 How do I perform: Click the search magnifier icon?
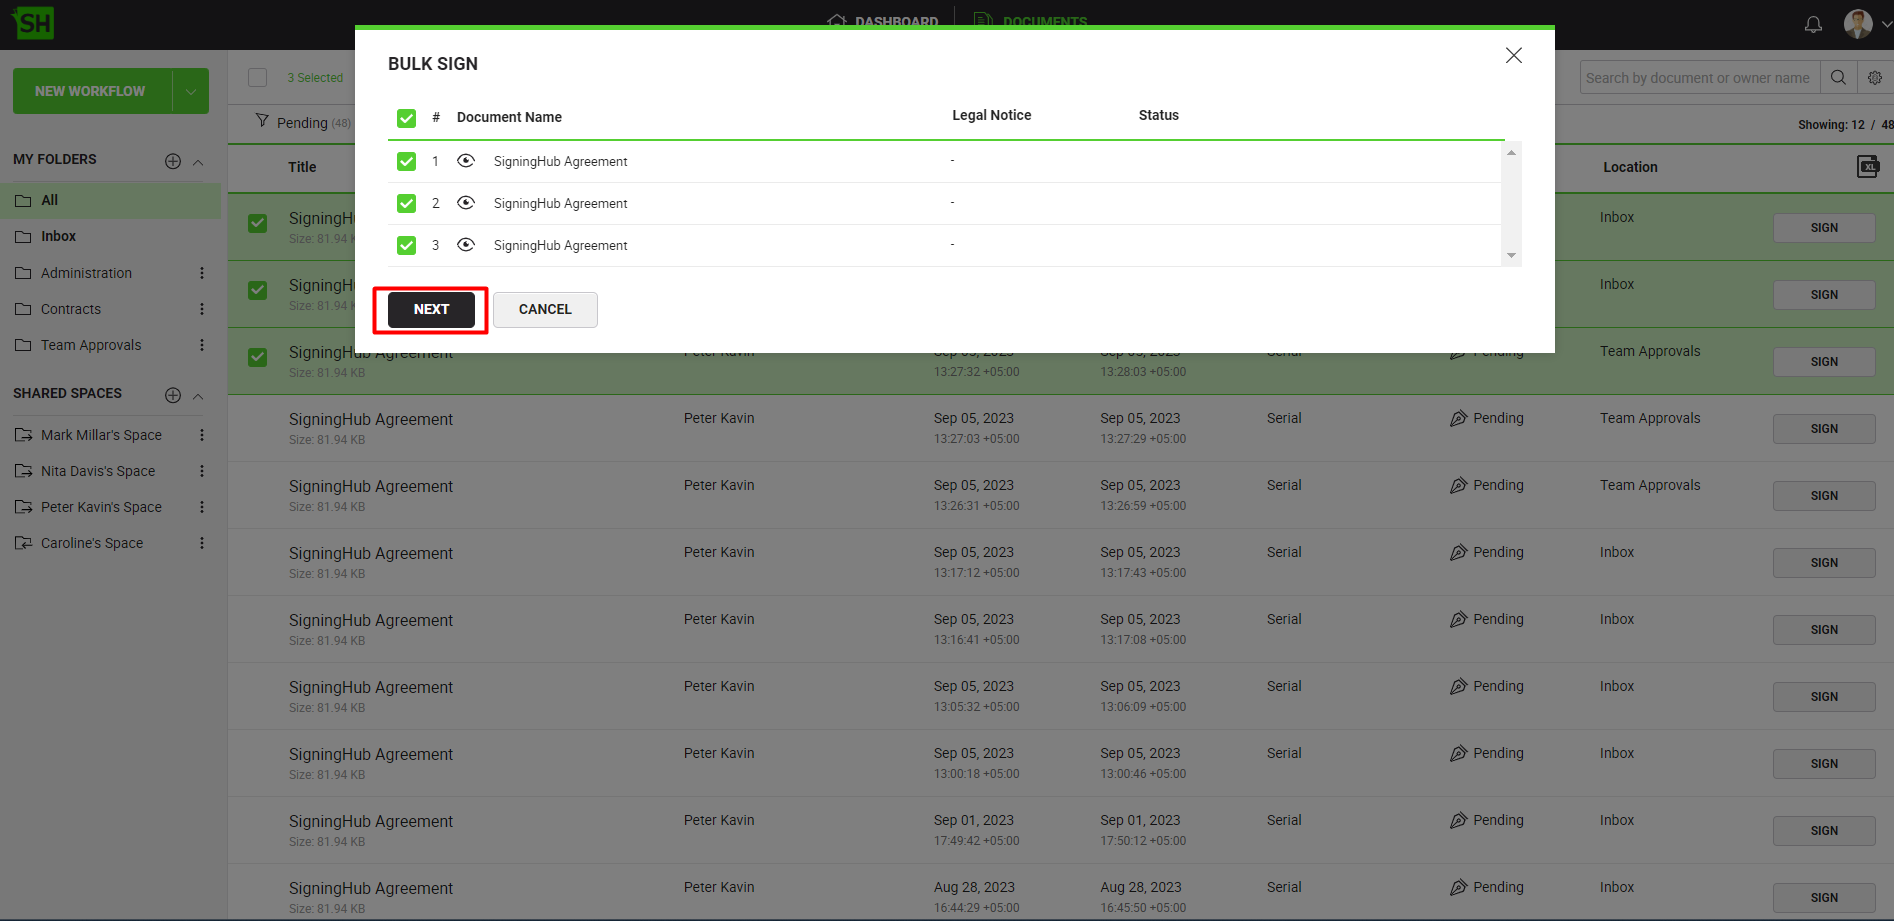point(1838,78)
